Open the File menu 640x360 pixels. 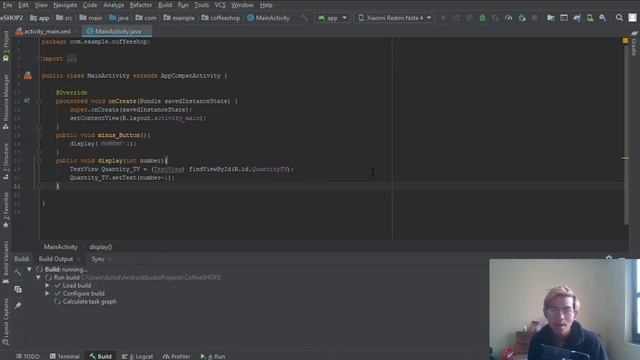click(7, 5)
